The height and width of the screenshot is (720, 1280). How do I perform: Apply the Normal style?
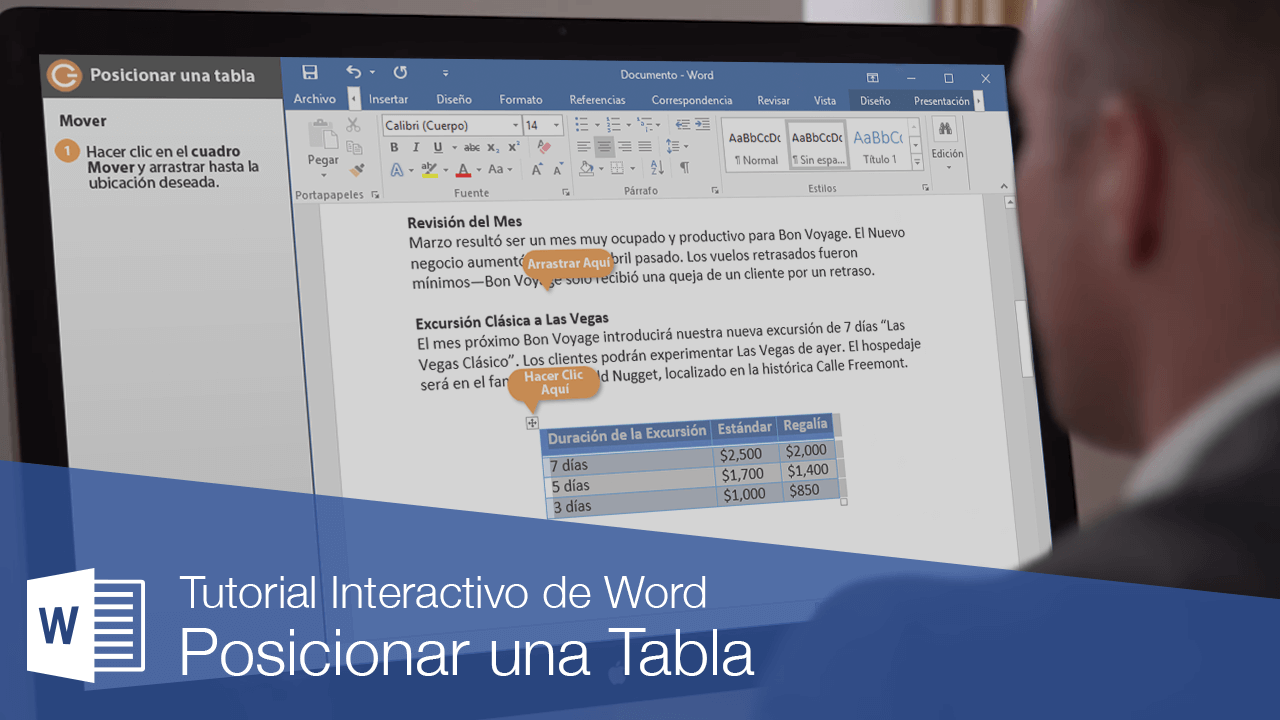[x=755, y=145]
